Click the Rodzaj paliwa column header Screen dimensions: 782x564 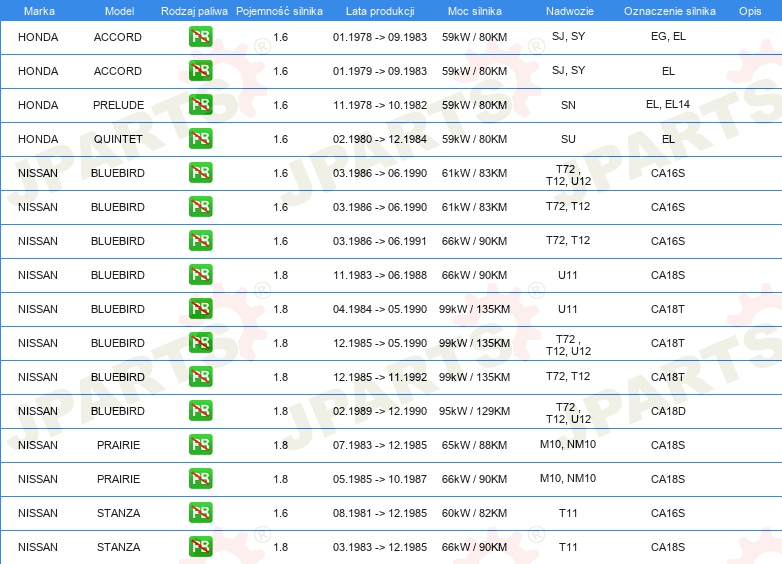pyautogui.click(x=194, y=11)
